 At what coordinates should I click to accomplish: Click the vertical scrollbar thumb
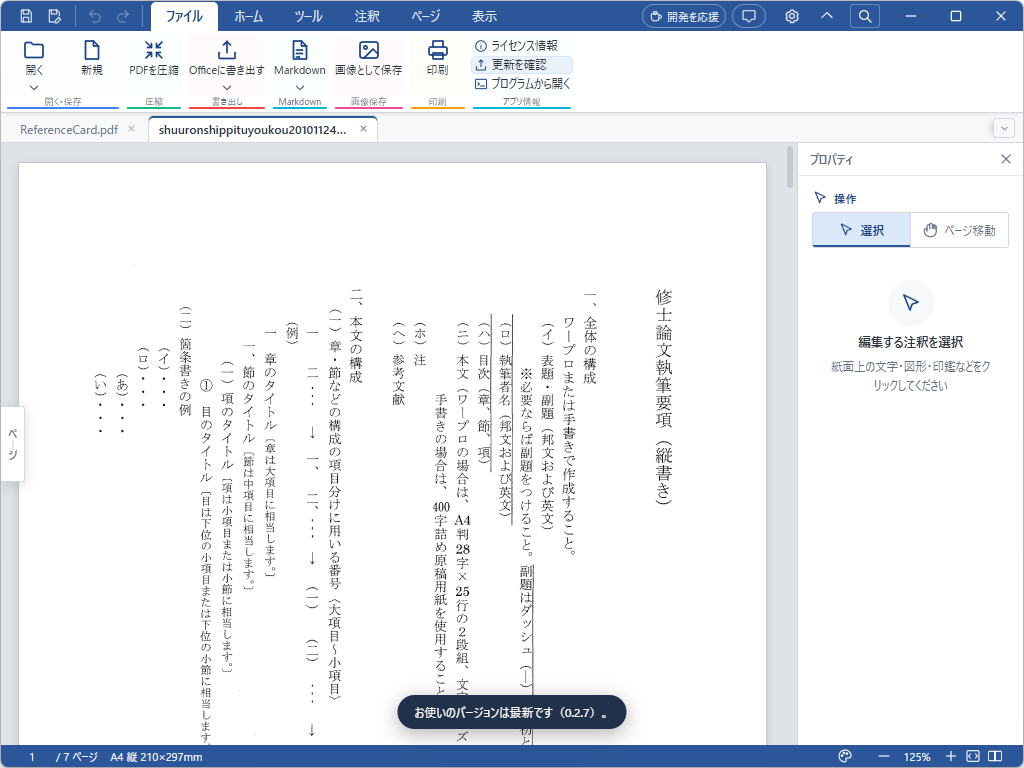[x=790, y=167]
